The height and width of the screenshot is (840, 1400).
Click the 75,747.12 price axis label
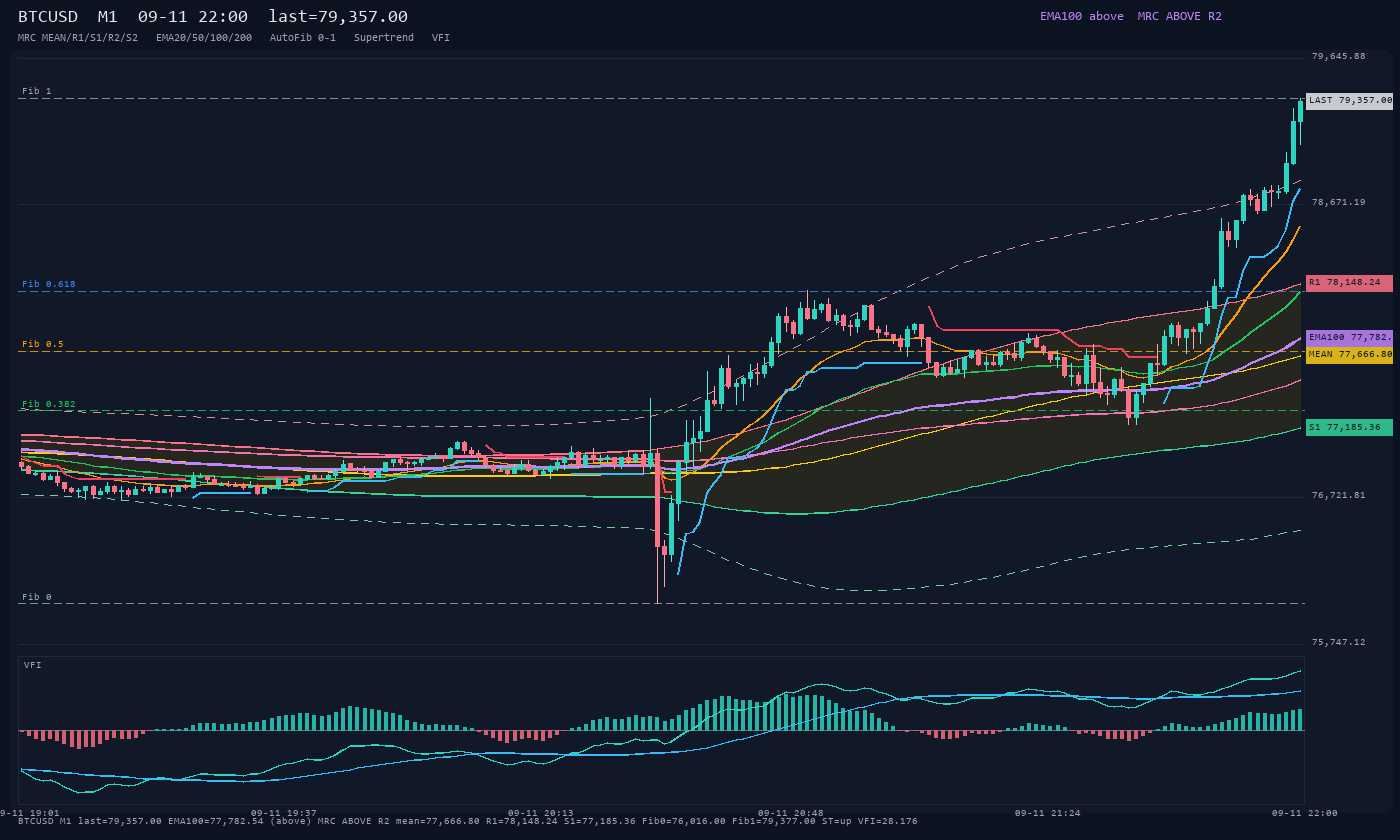(1338, 642)
